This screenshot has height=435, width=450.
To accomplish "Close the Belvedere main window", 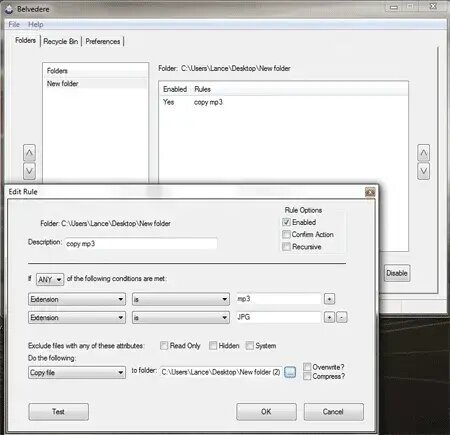I will (x=433, y=6).
